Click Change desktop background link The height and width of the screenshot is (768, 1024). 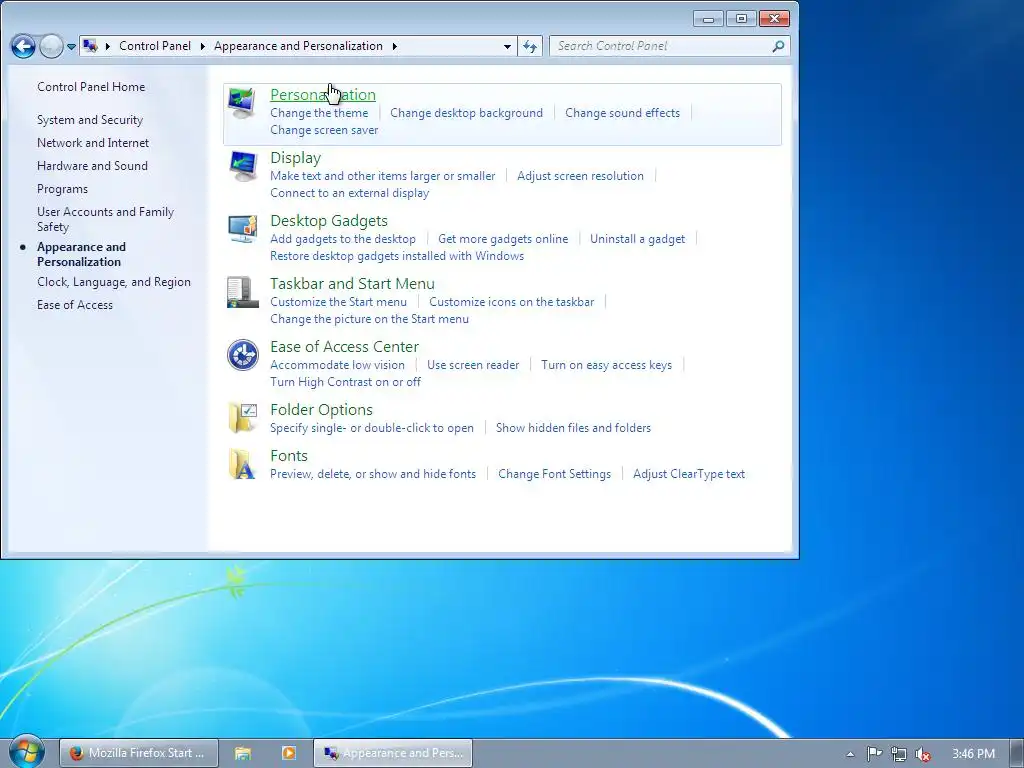click(466, 113)
